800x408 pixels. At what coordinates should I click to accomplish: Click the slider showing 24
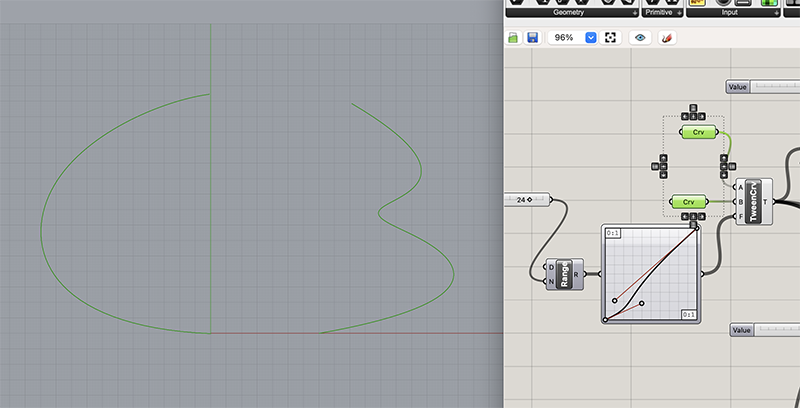click(x=529, y=200)
